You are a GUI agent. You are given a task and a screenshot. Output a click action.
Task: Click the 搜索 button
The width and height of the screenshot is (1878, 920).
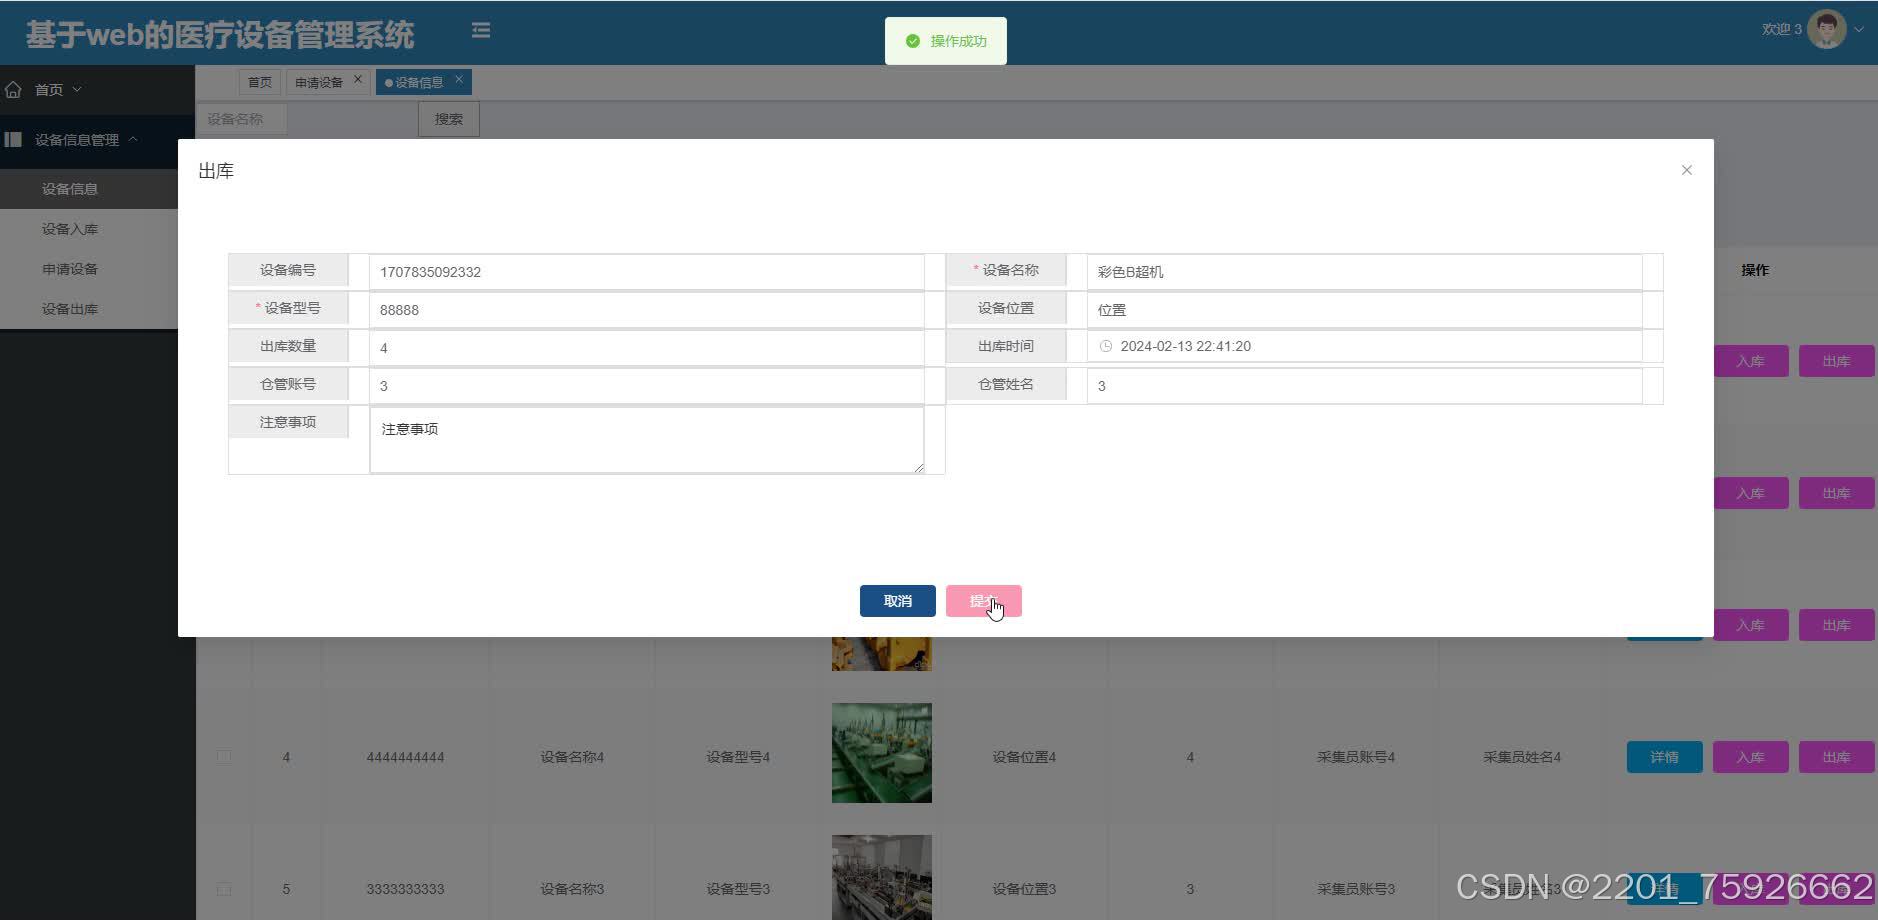pos(448,119)
